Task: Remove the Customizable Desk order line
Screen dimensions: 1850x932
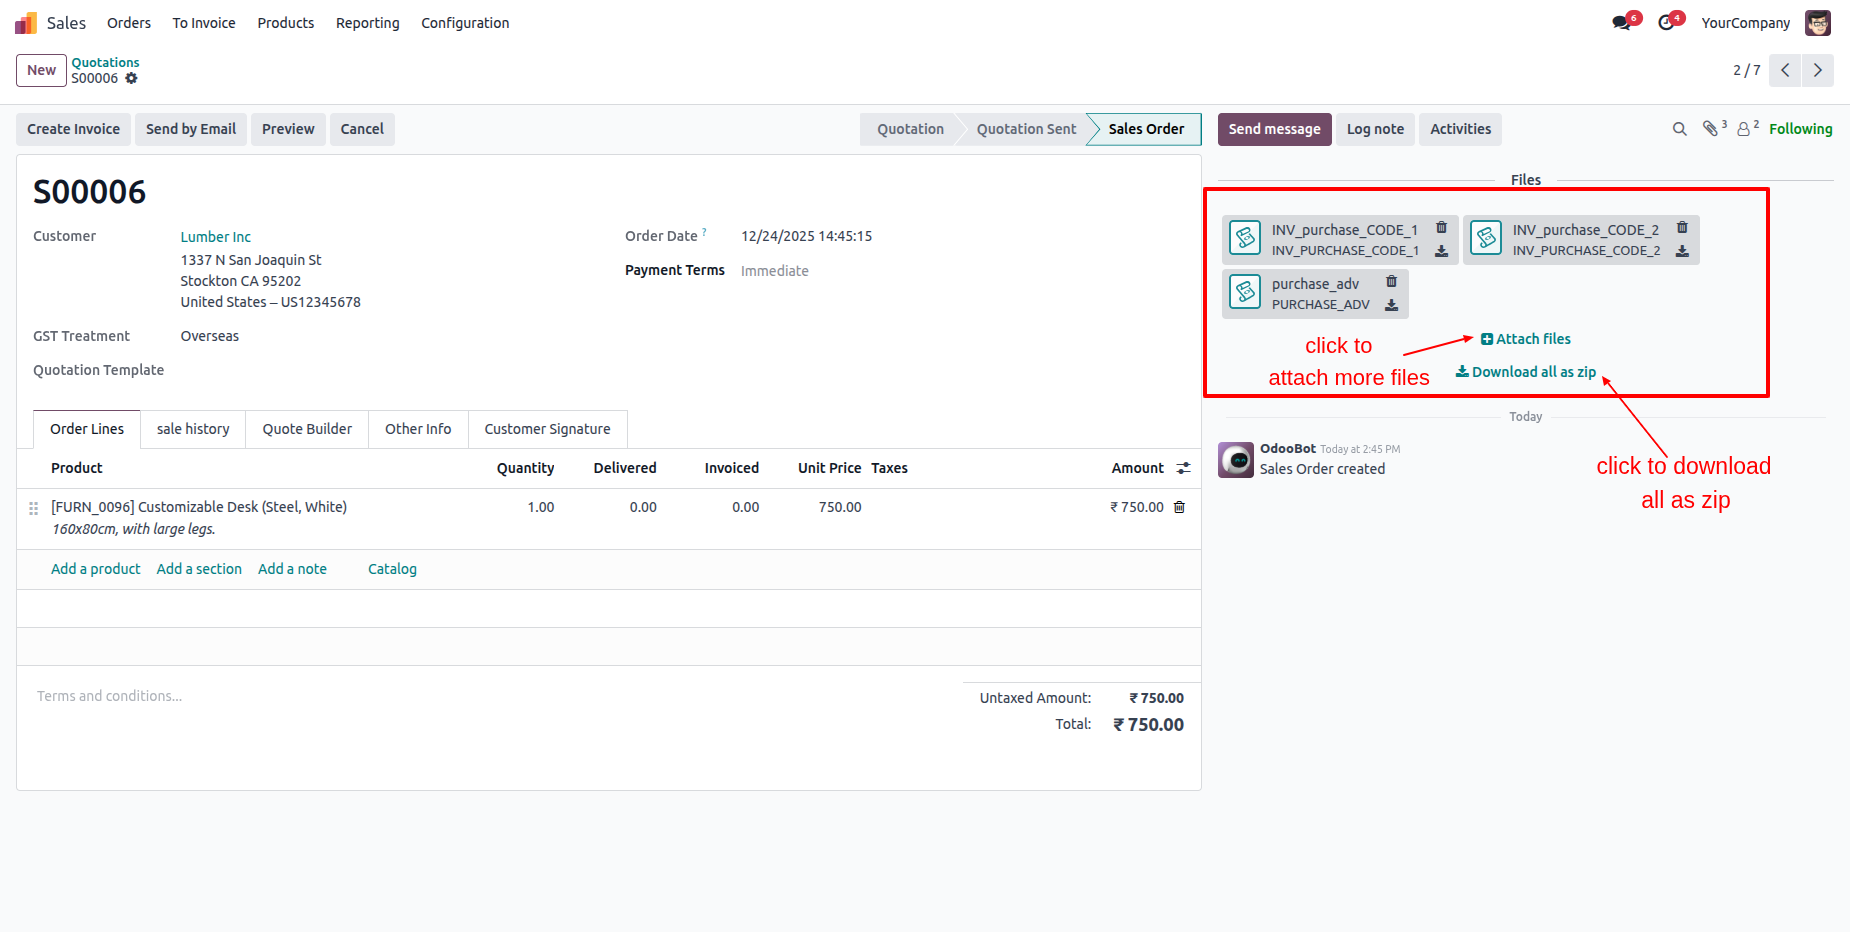Action: (x=1179, y=507)
